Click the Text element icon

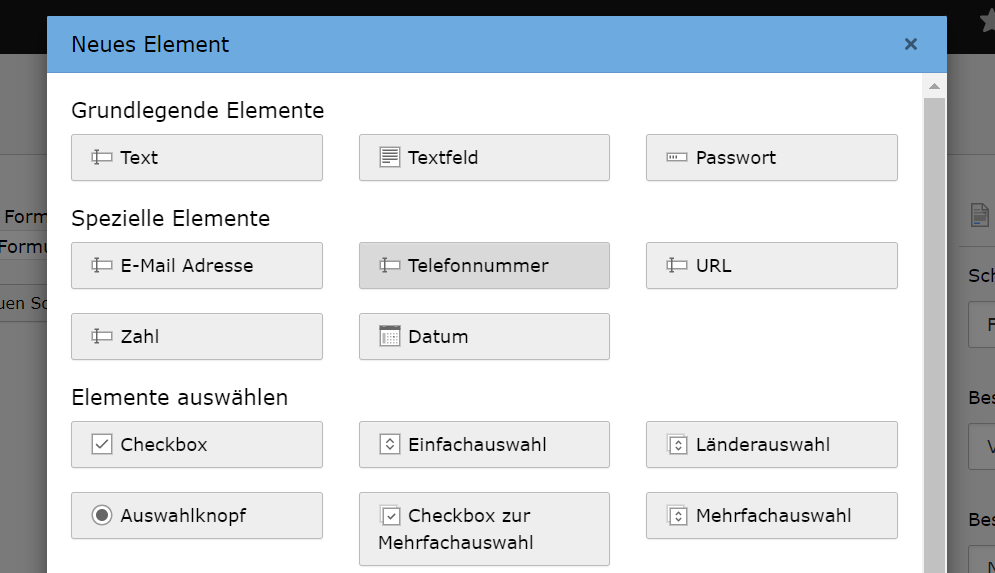pyautogui.click(x=101, y=158)
